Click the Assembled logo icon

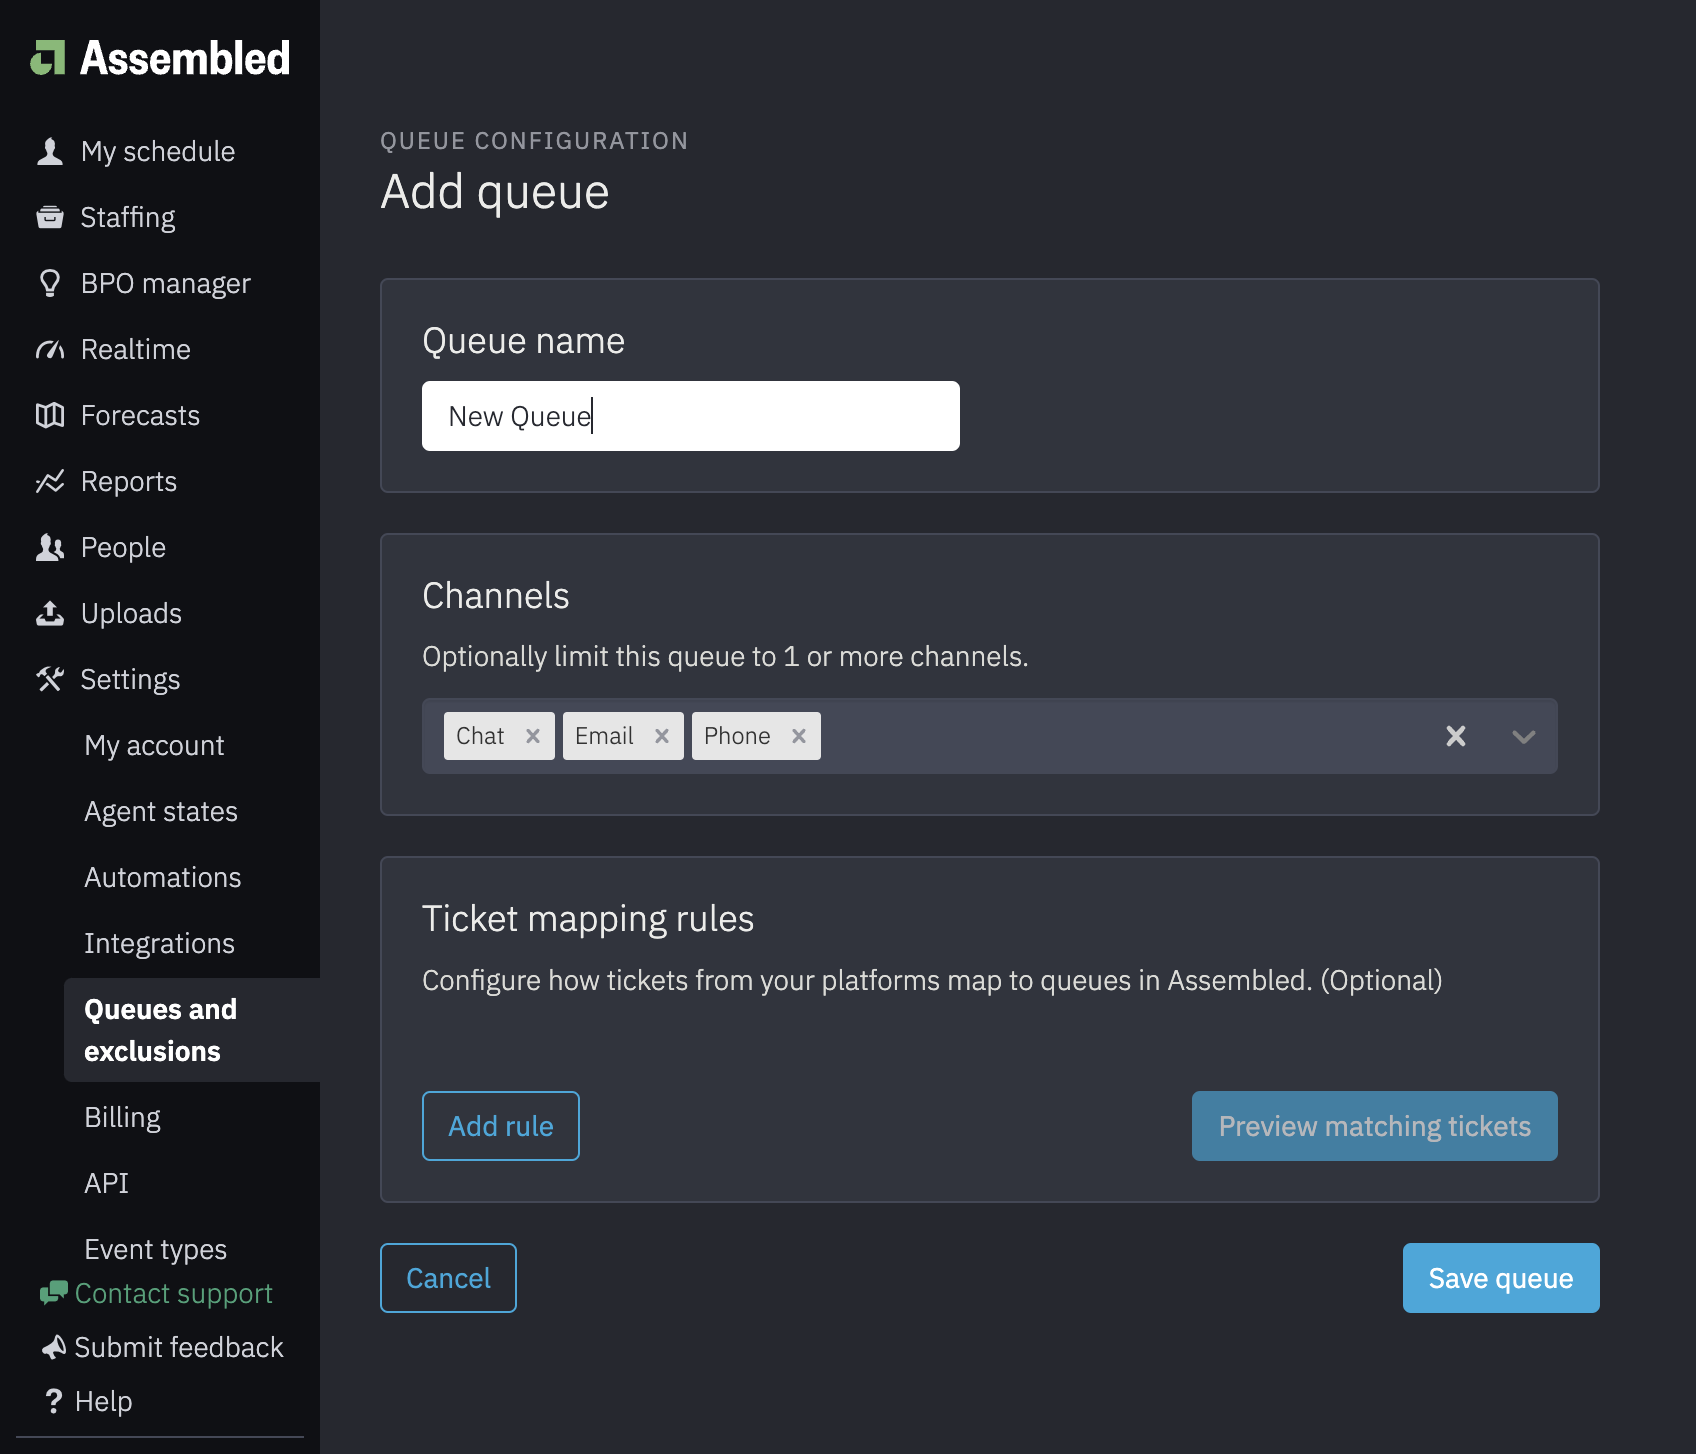pos(48,58)
